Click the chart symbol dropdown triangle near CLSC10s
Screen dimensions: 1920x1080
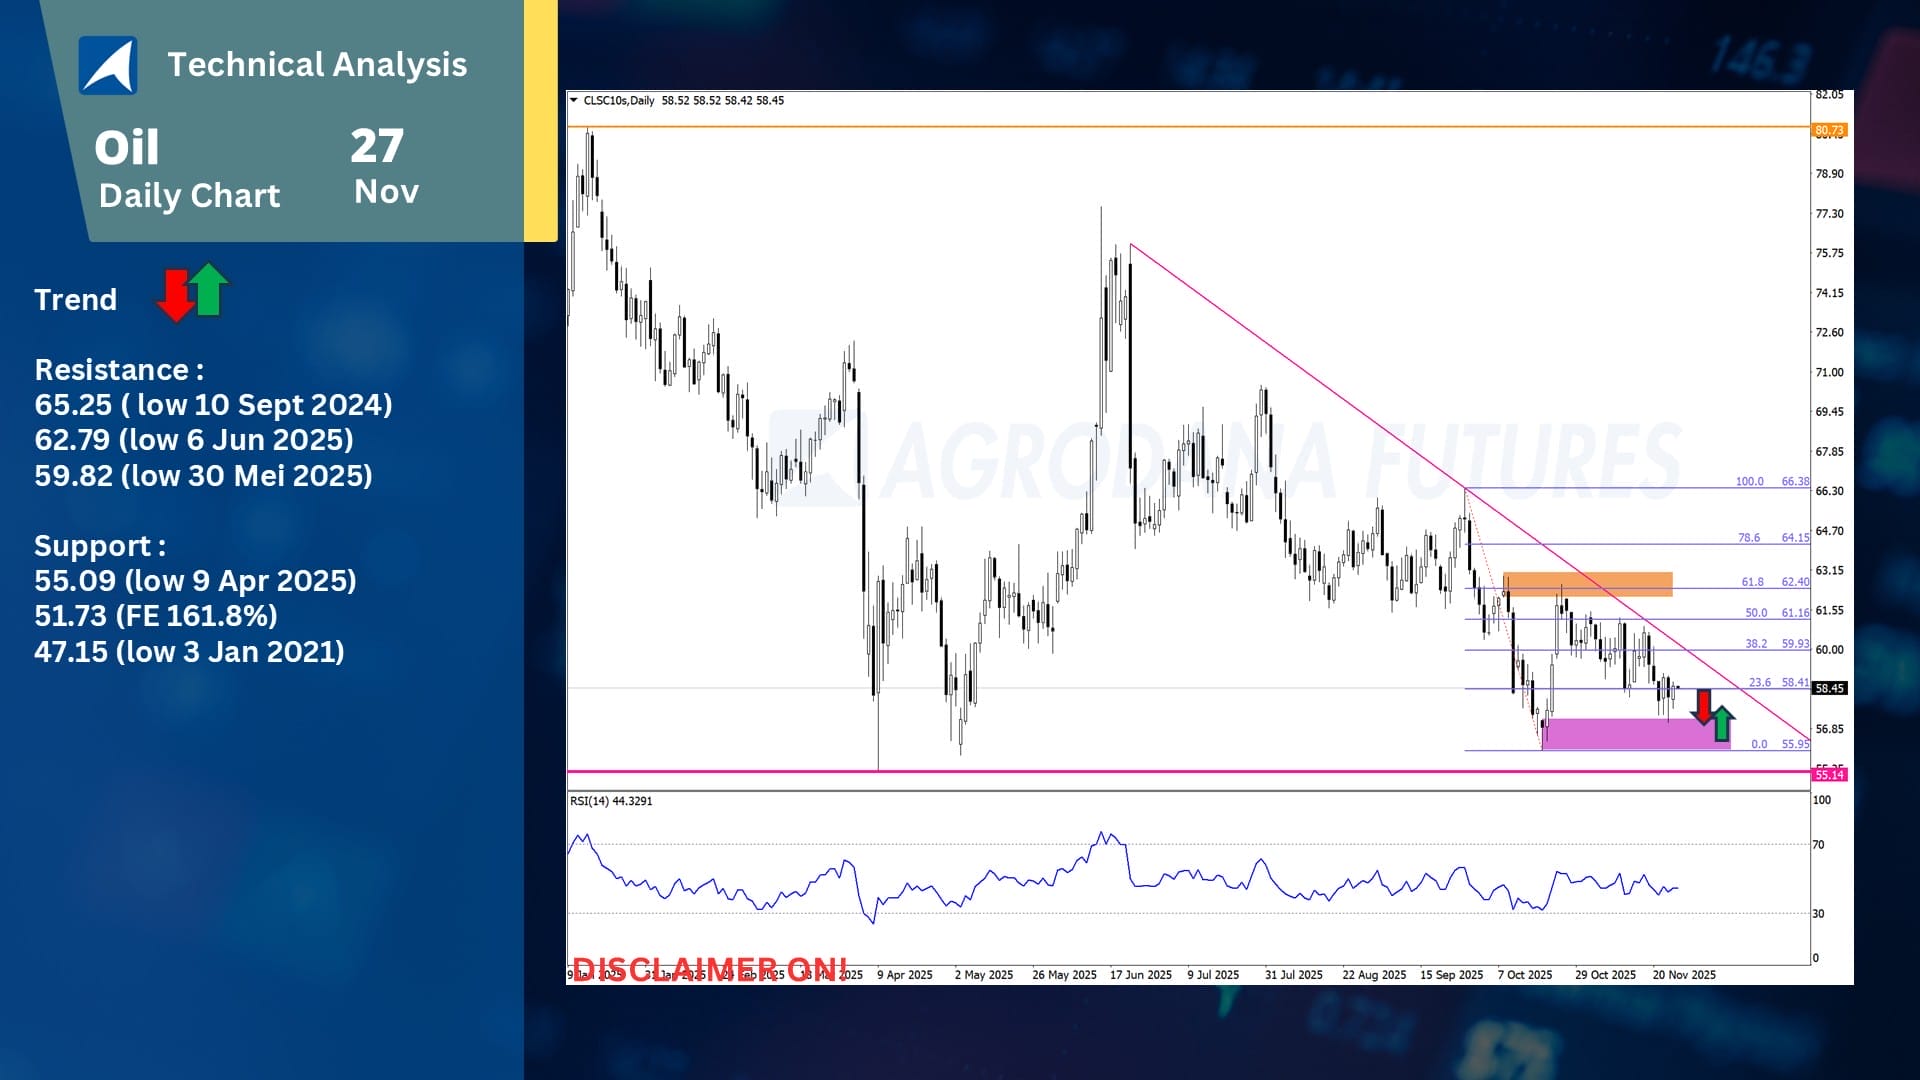(x=573, y=100)
